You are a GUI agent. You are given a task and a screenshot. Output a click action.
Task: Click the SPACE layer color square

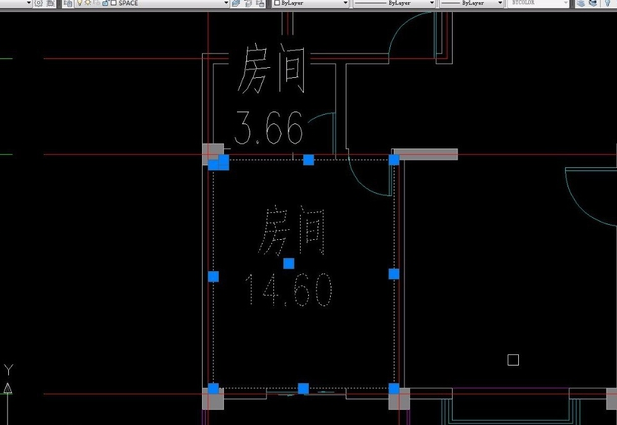[114, 3]
